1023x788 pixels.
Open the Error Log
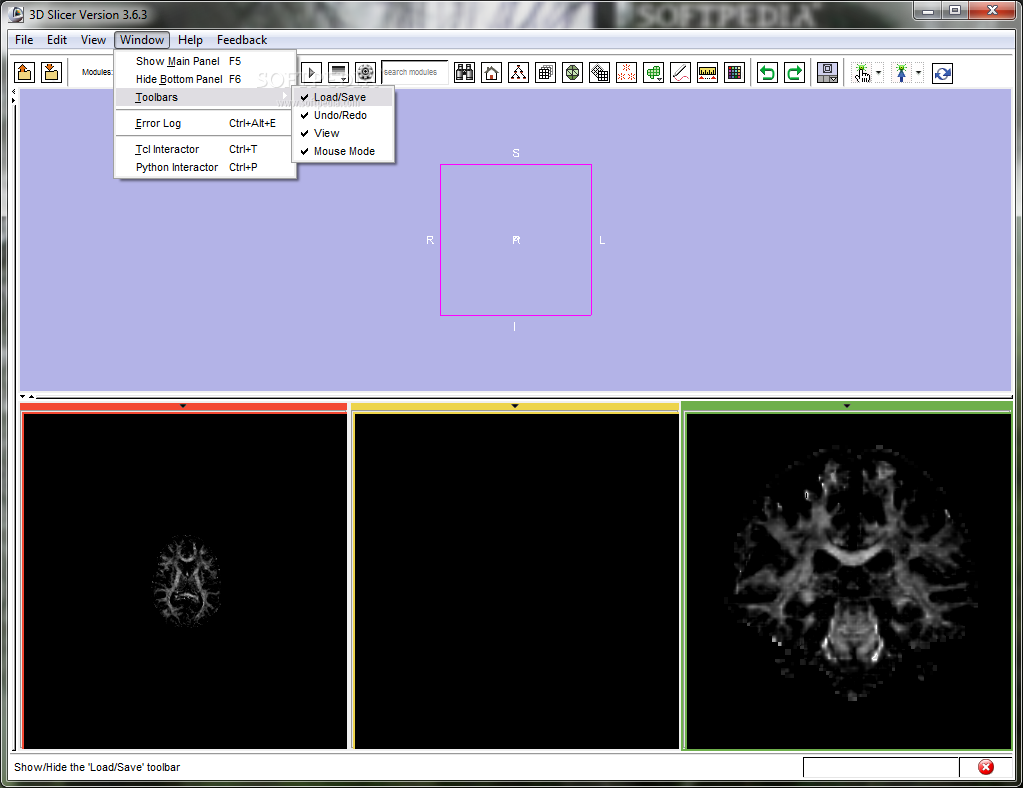pyautogui.click(x=205, y=123)
